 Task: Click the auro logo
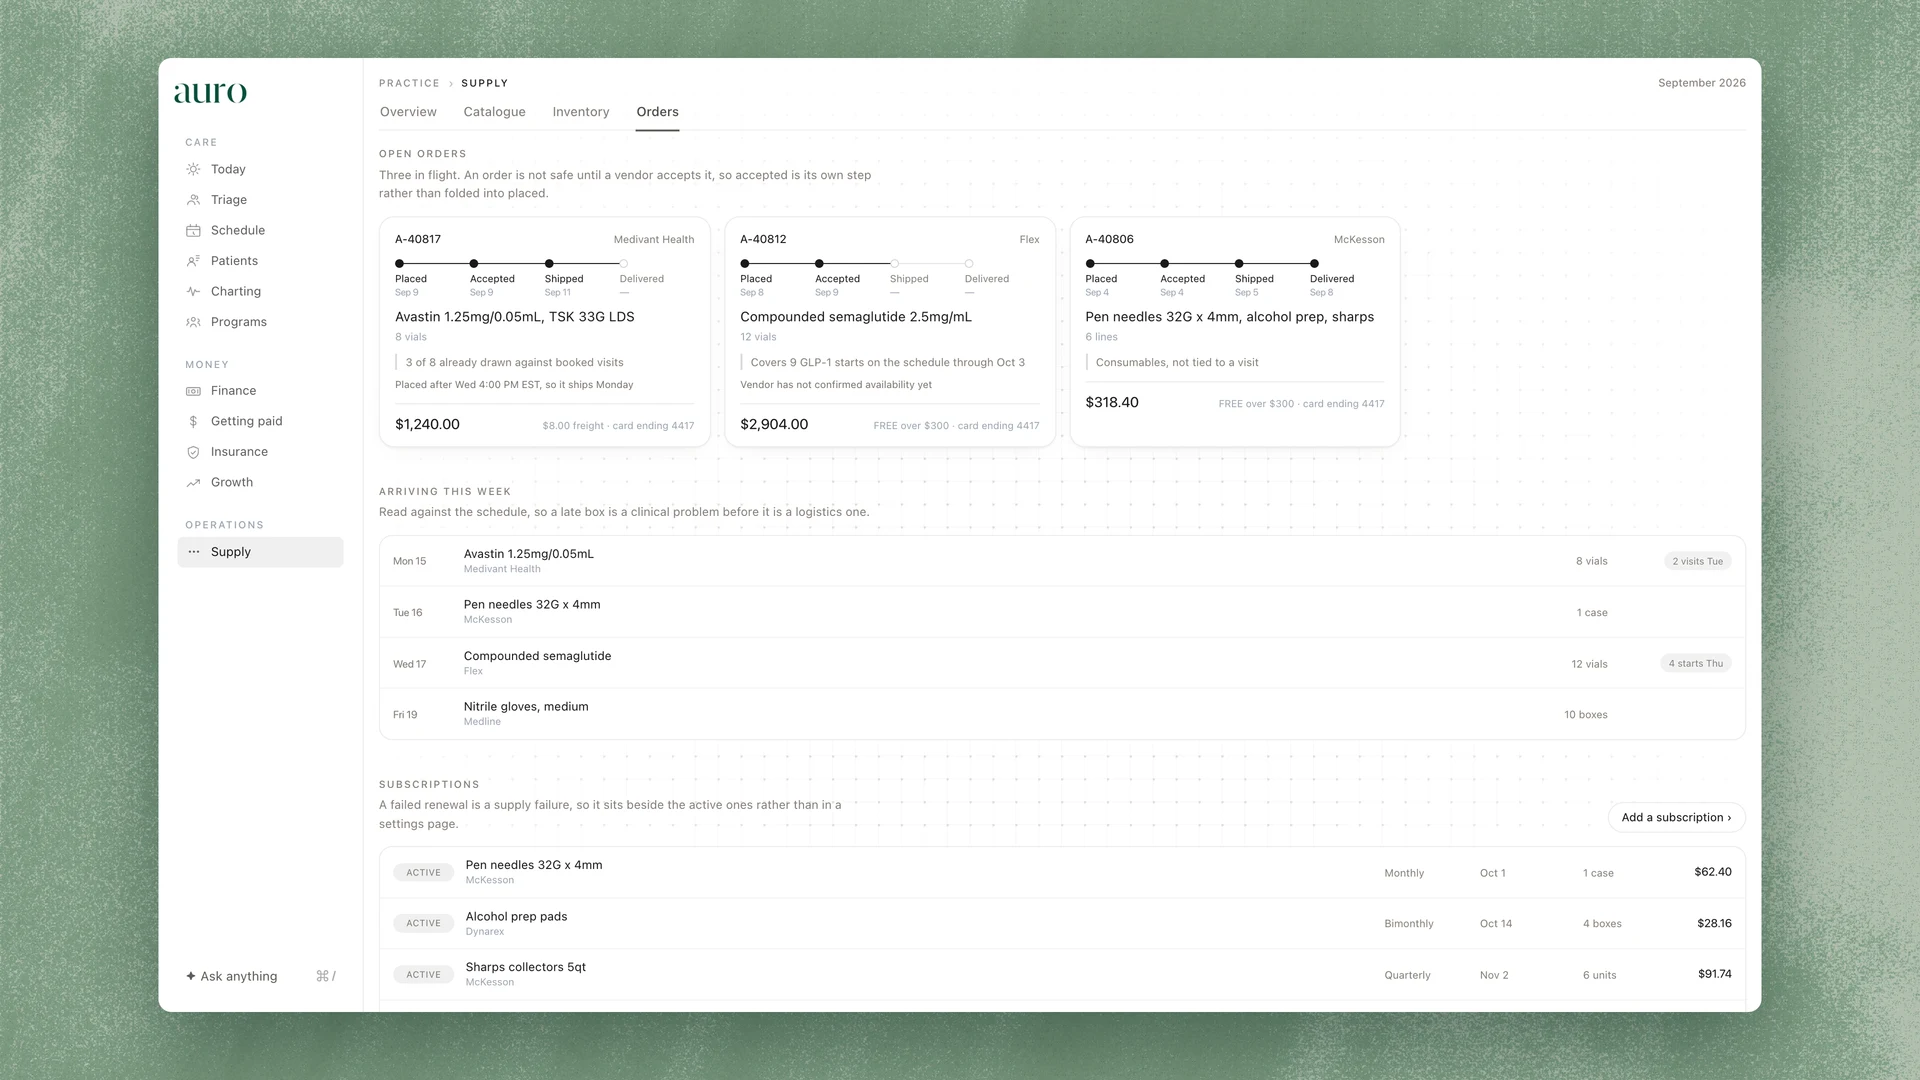210,92
